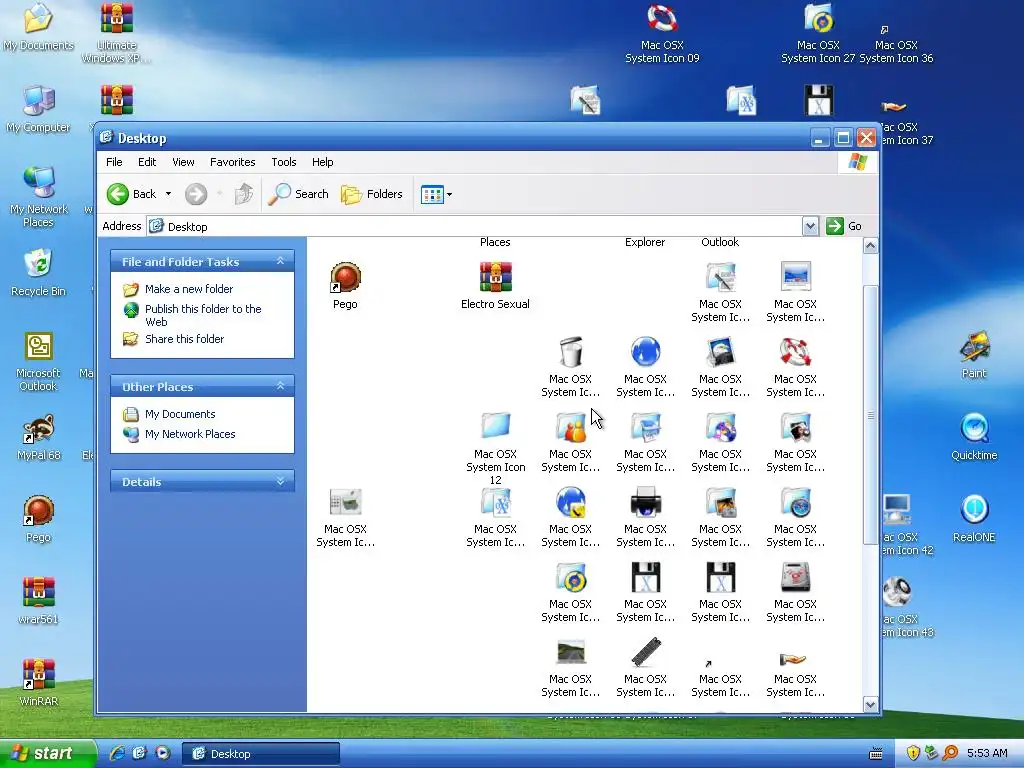Click the Search toolbar button
1024x768 pixels.
pos(298,194)
